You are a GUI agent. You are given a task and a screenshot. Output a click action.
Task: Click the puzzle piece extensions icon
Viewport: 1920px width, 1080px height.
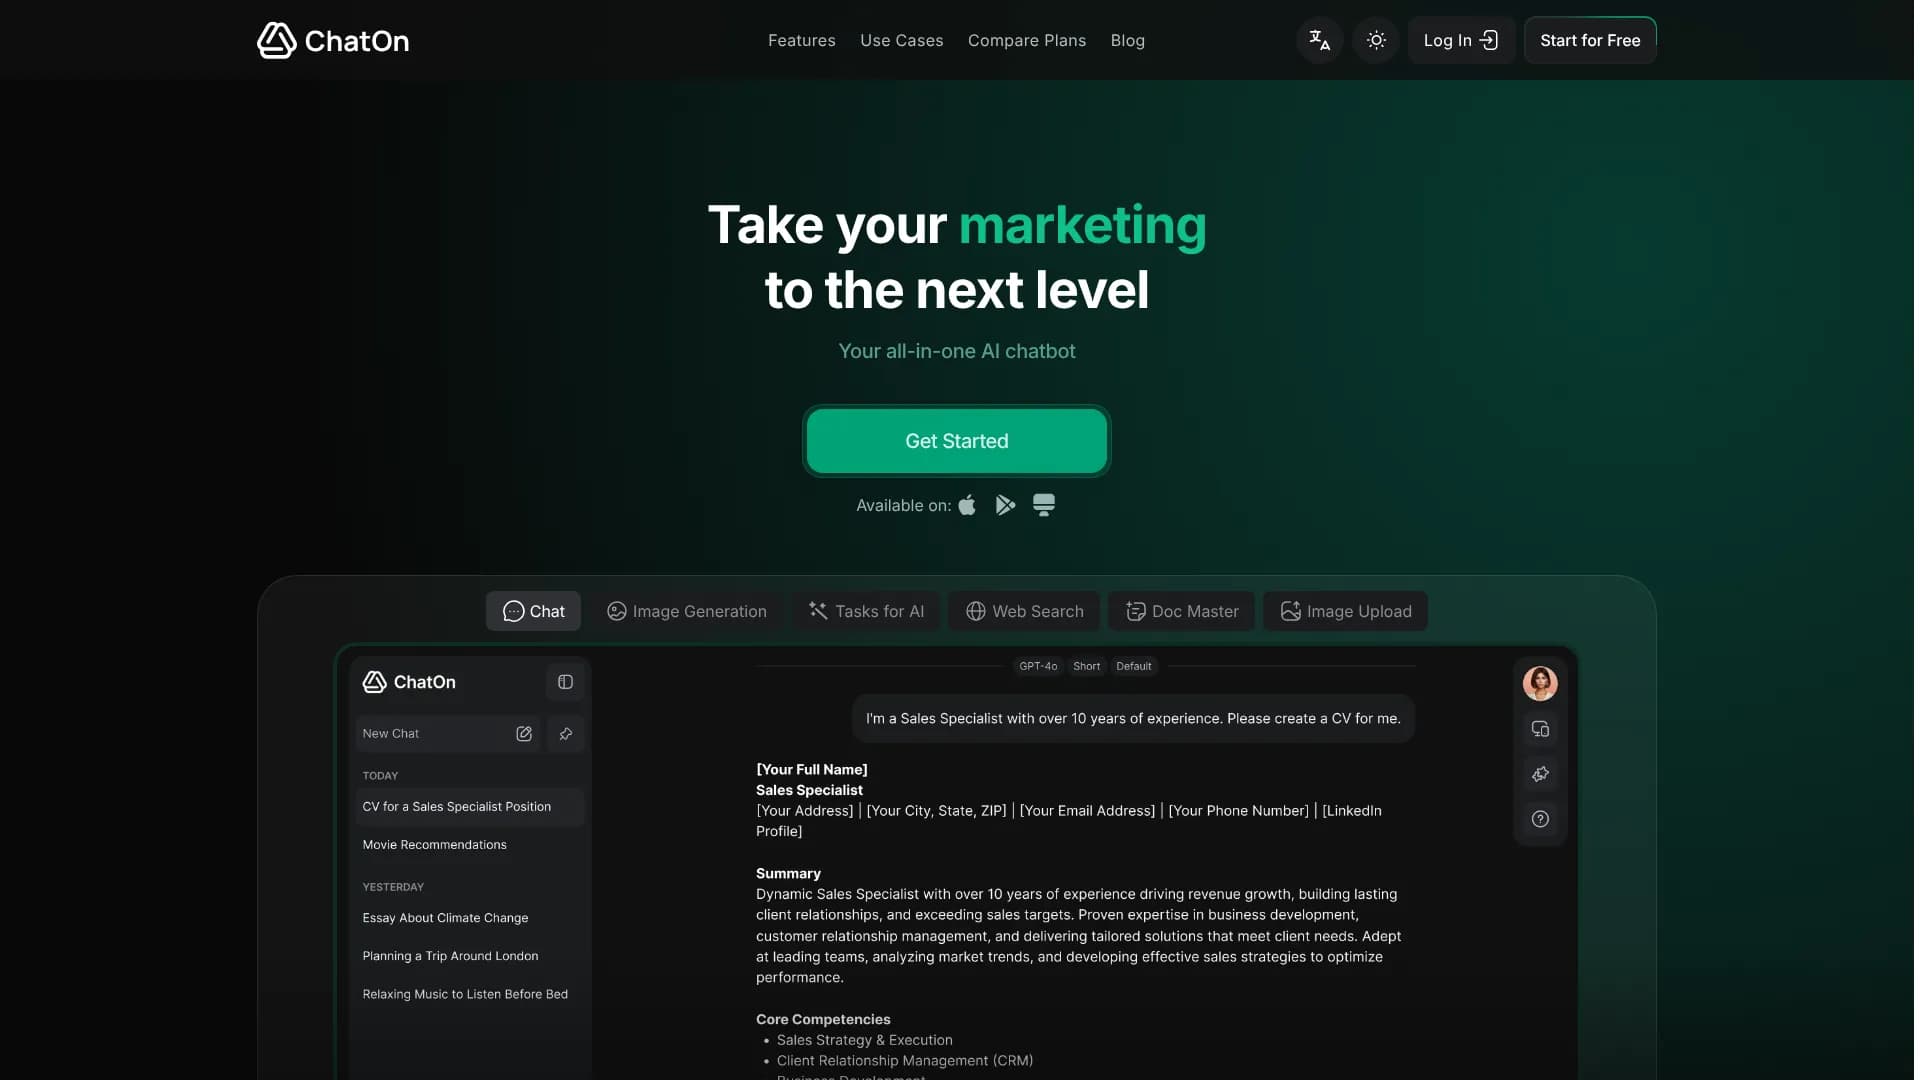click(x=1540, y=774)
